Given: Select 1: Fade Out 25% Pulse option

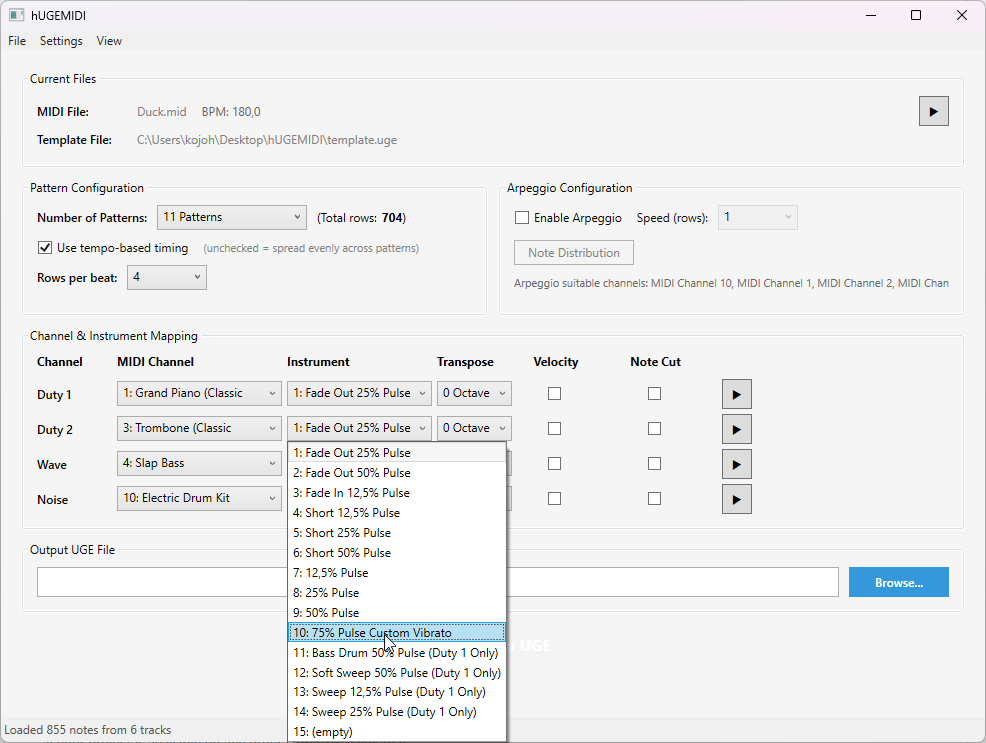Looking at the screenshot, I should 397,453.
